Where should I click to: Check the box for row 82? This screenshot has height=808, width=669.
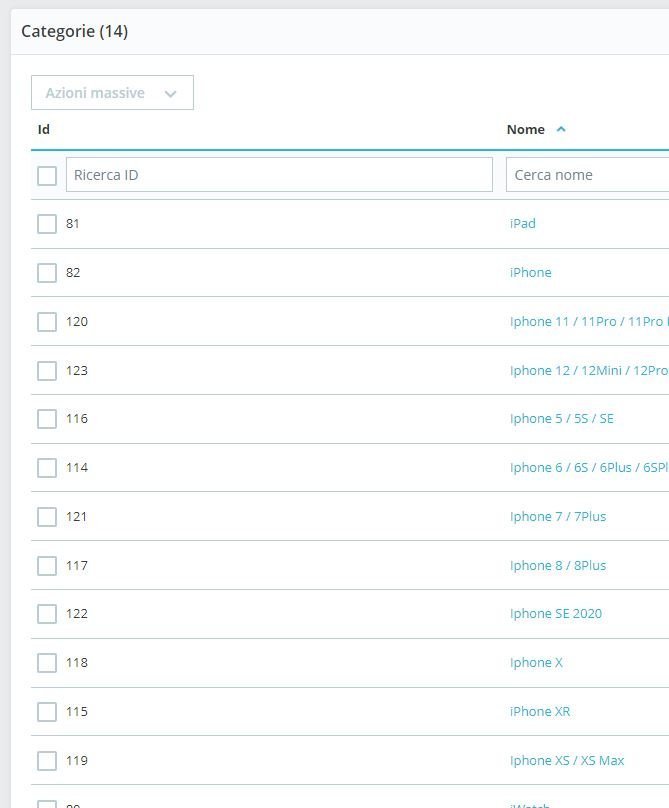[x=47, y=273]
